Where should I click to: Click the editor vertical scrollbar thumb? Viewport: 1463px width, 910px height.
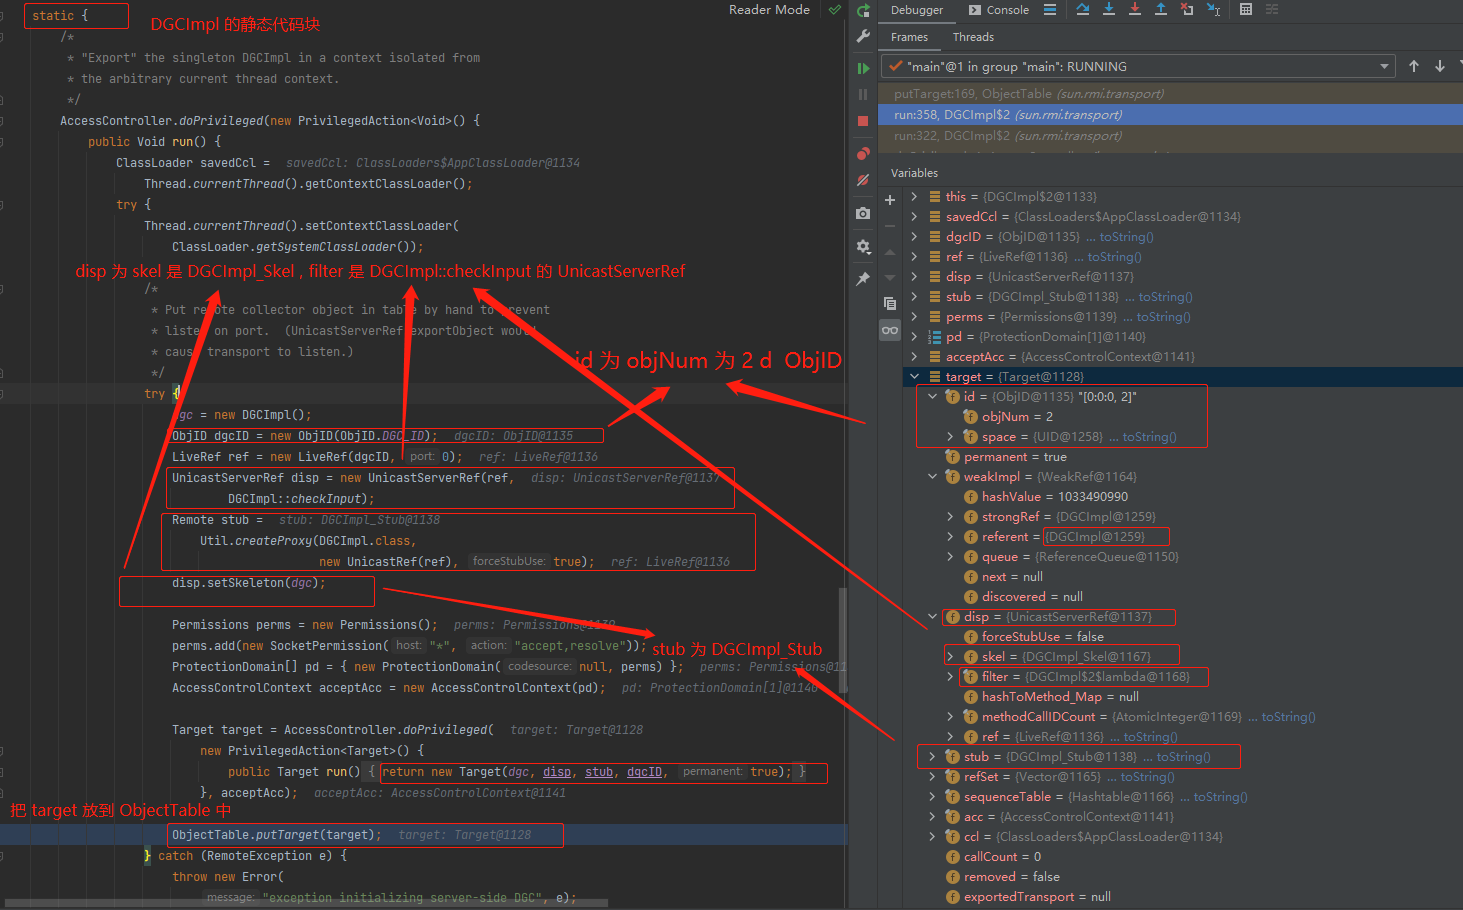(843, 640)
